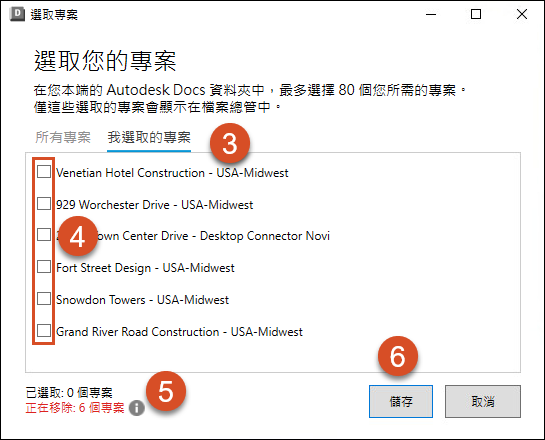Click 929 Worchester Drive - USA-Midwest label
Viewport: 545px width, 440px height.
(155, 205)
